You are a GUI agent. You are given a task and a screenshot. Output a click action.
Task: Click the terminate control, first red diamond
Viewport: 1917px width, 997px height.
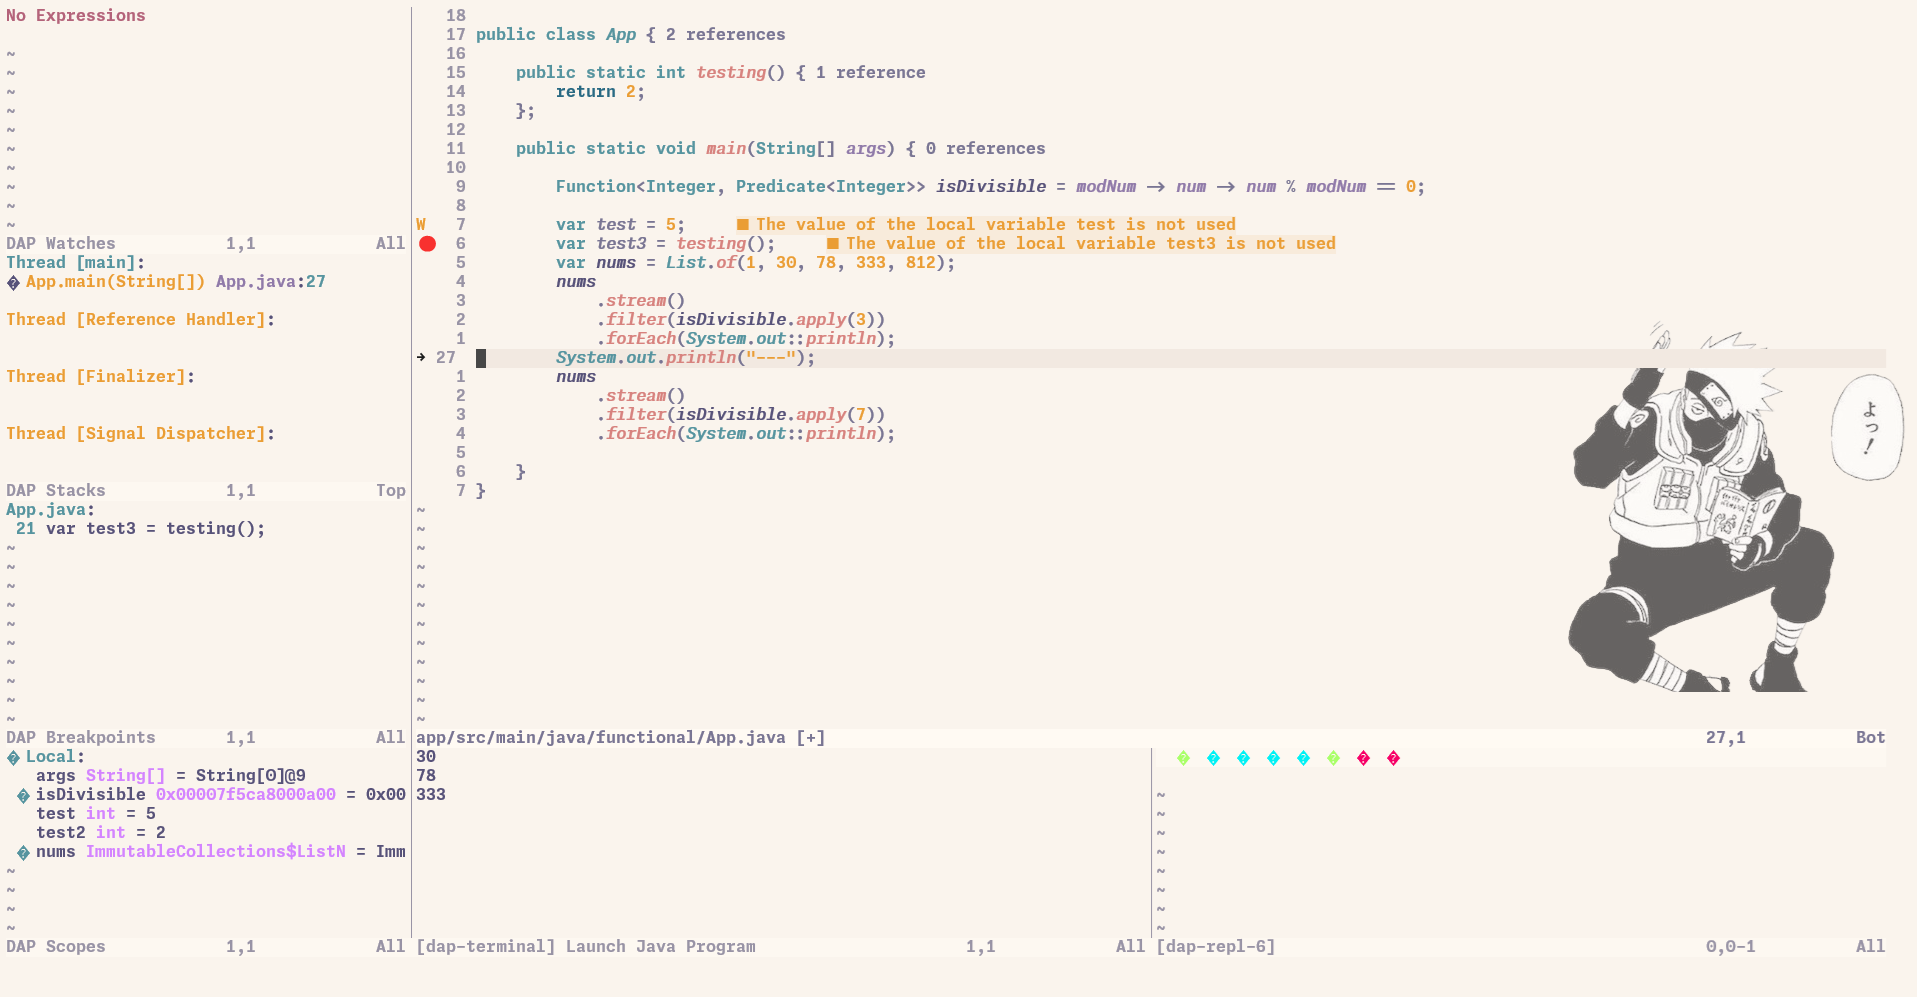(x=1363, y=758)
